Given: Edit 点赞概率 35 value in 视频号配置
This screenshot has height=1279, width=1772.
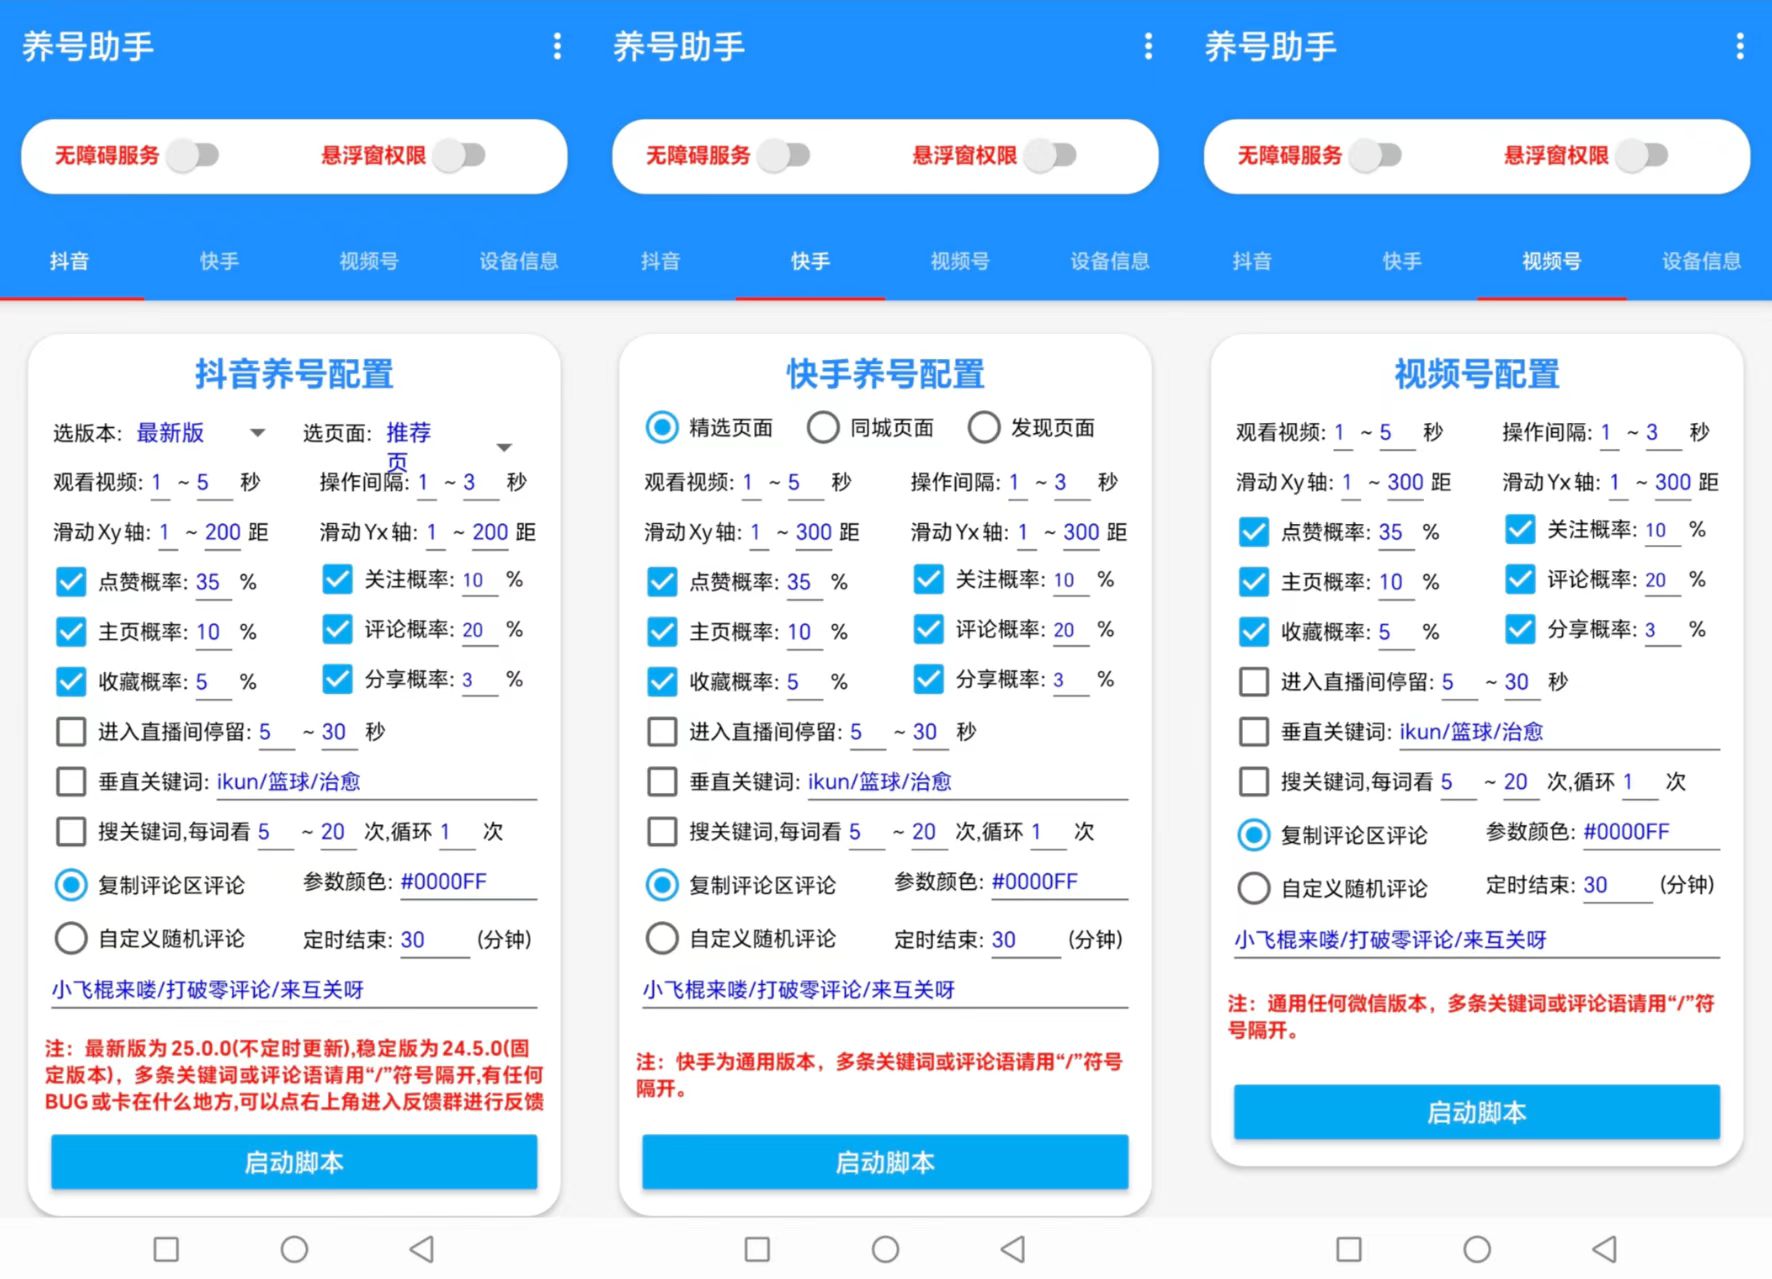Looking at the screenshot, I should click(x=1395, y=532).
